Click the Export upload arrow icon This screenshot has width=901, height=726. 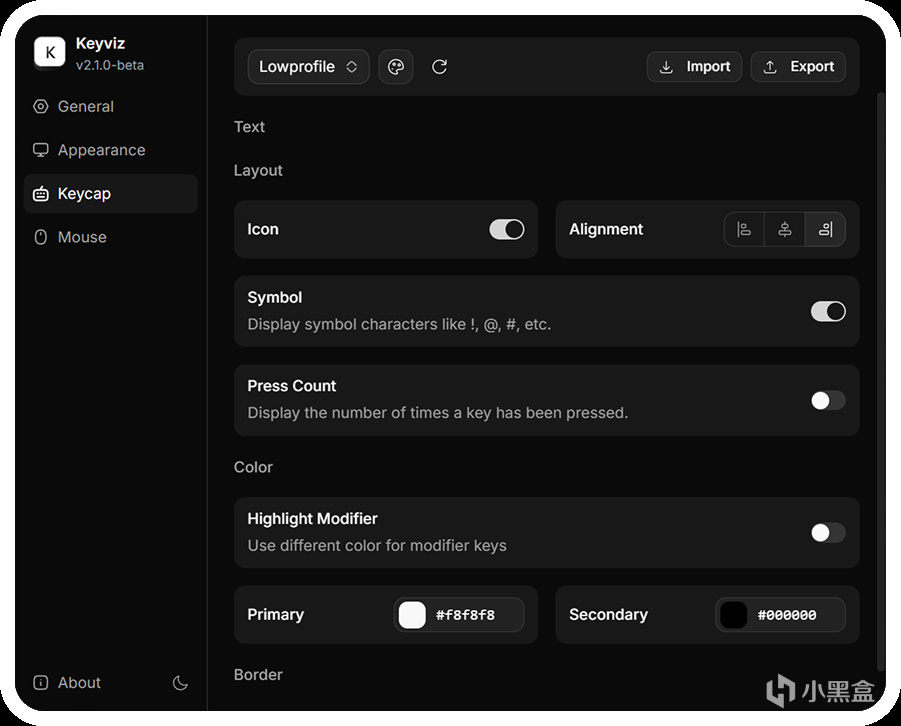[x=770, y=67]
